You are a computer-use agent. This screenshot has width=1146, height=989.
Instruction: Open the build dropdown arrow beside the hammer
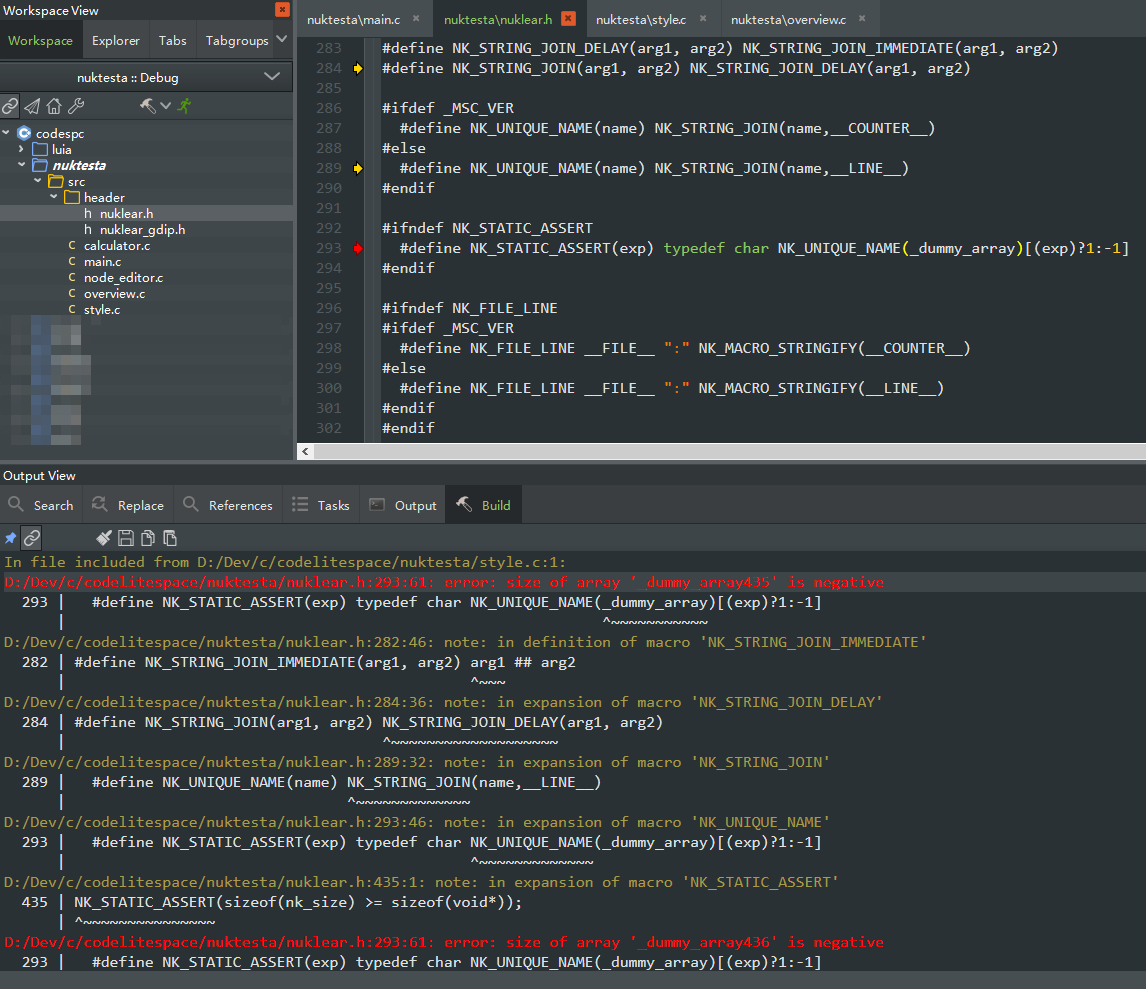click(164, 105)
